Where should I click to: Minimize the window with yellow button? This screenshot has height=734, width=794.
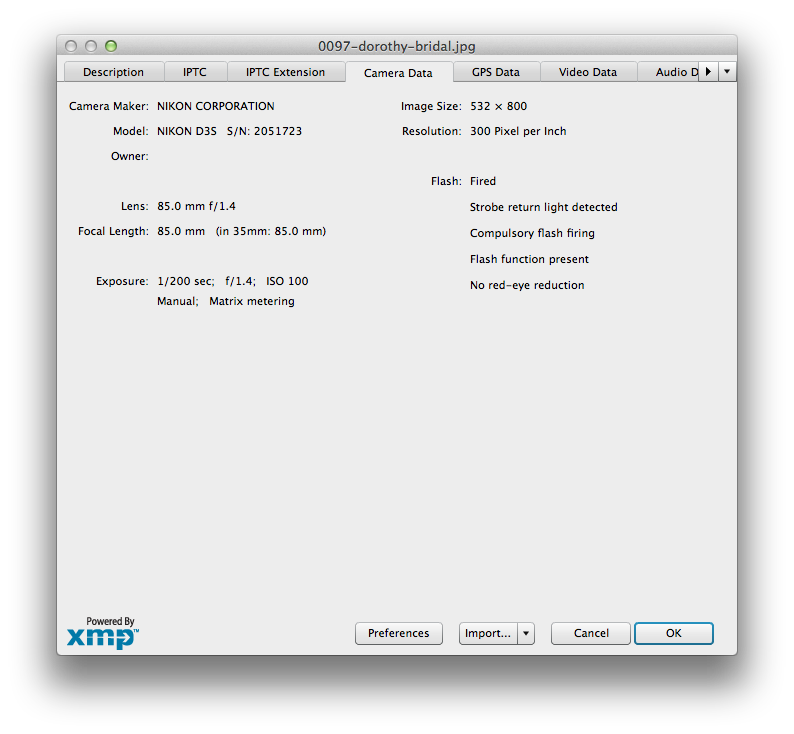click(x=91, y=46)
